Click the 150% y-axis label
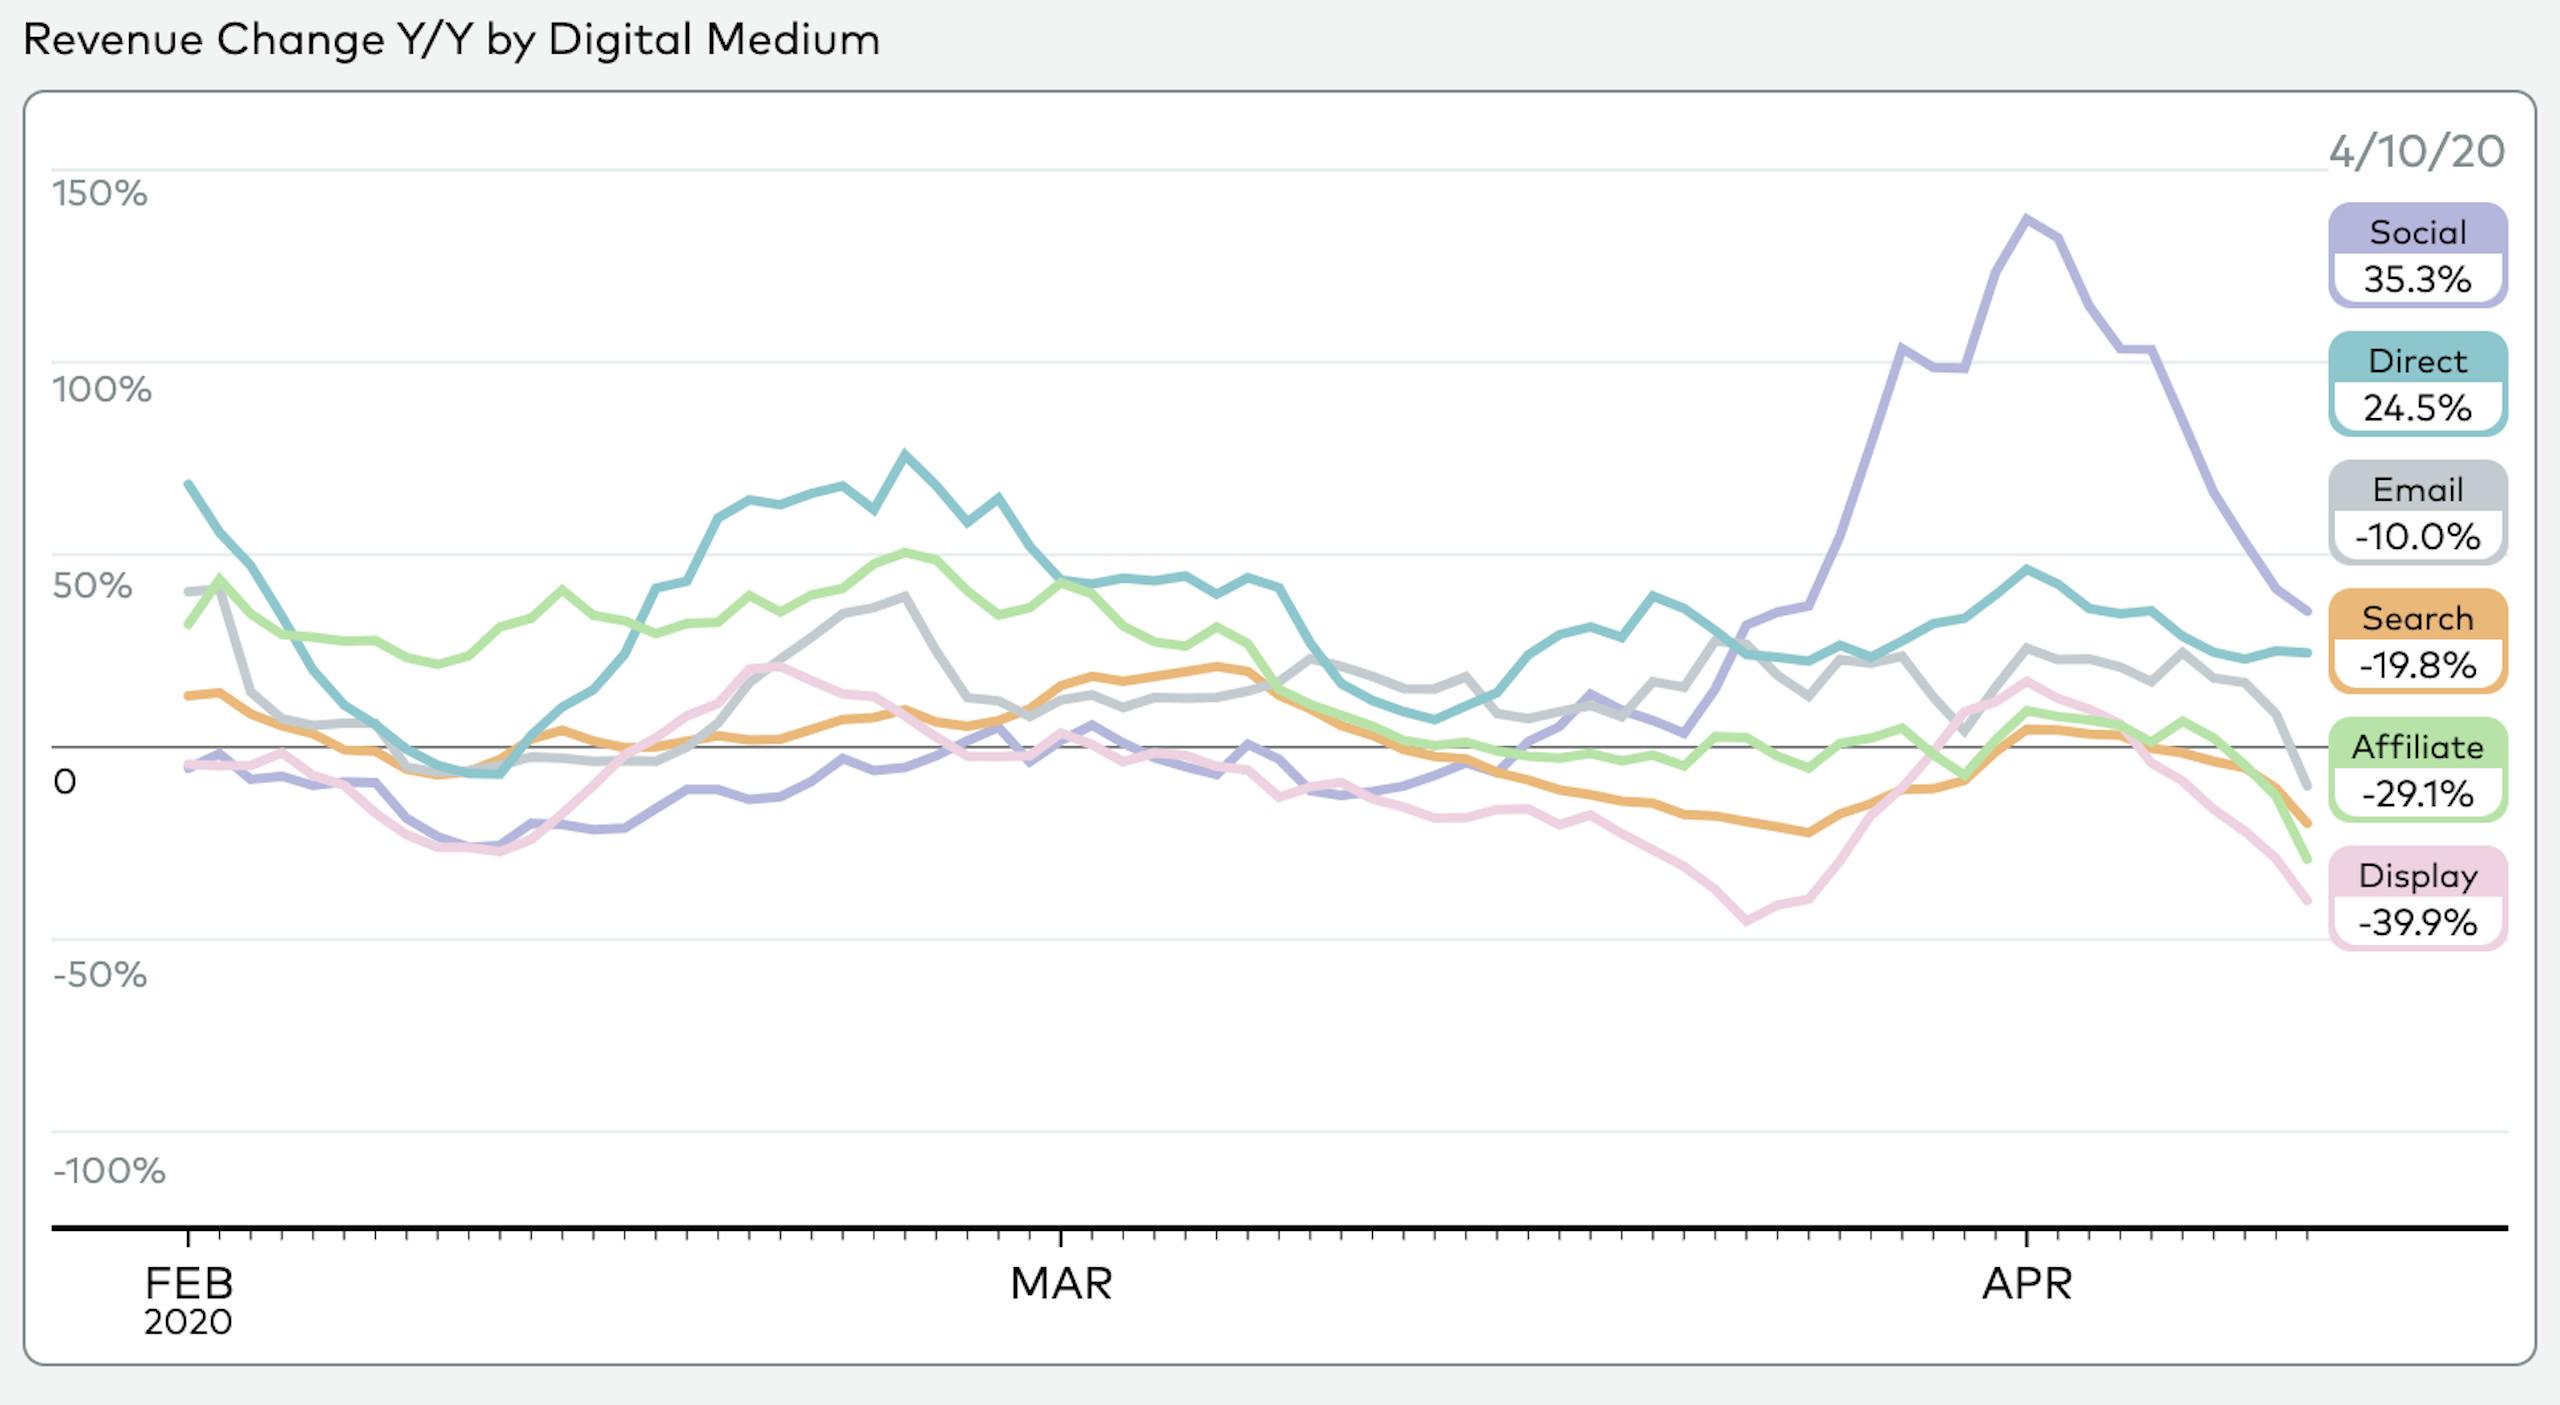 [x=100, y=193]
